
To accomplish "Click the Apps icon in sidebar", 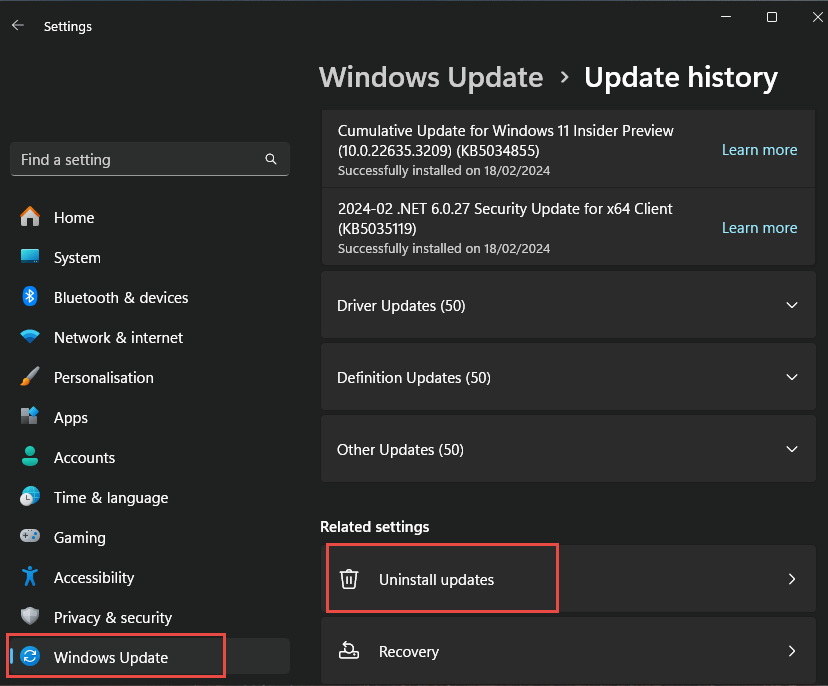I will click(x=30, y=417).
